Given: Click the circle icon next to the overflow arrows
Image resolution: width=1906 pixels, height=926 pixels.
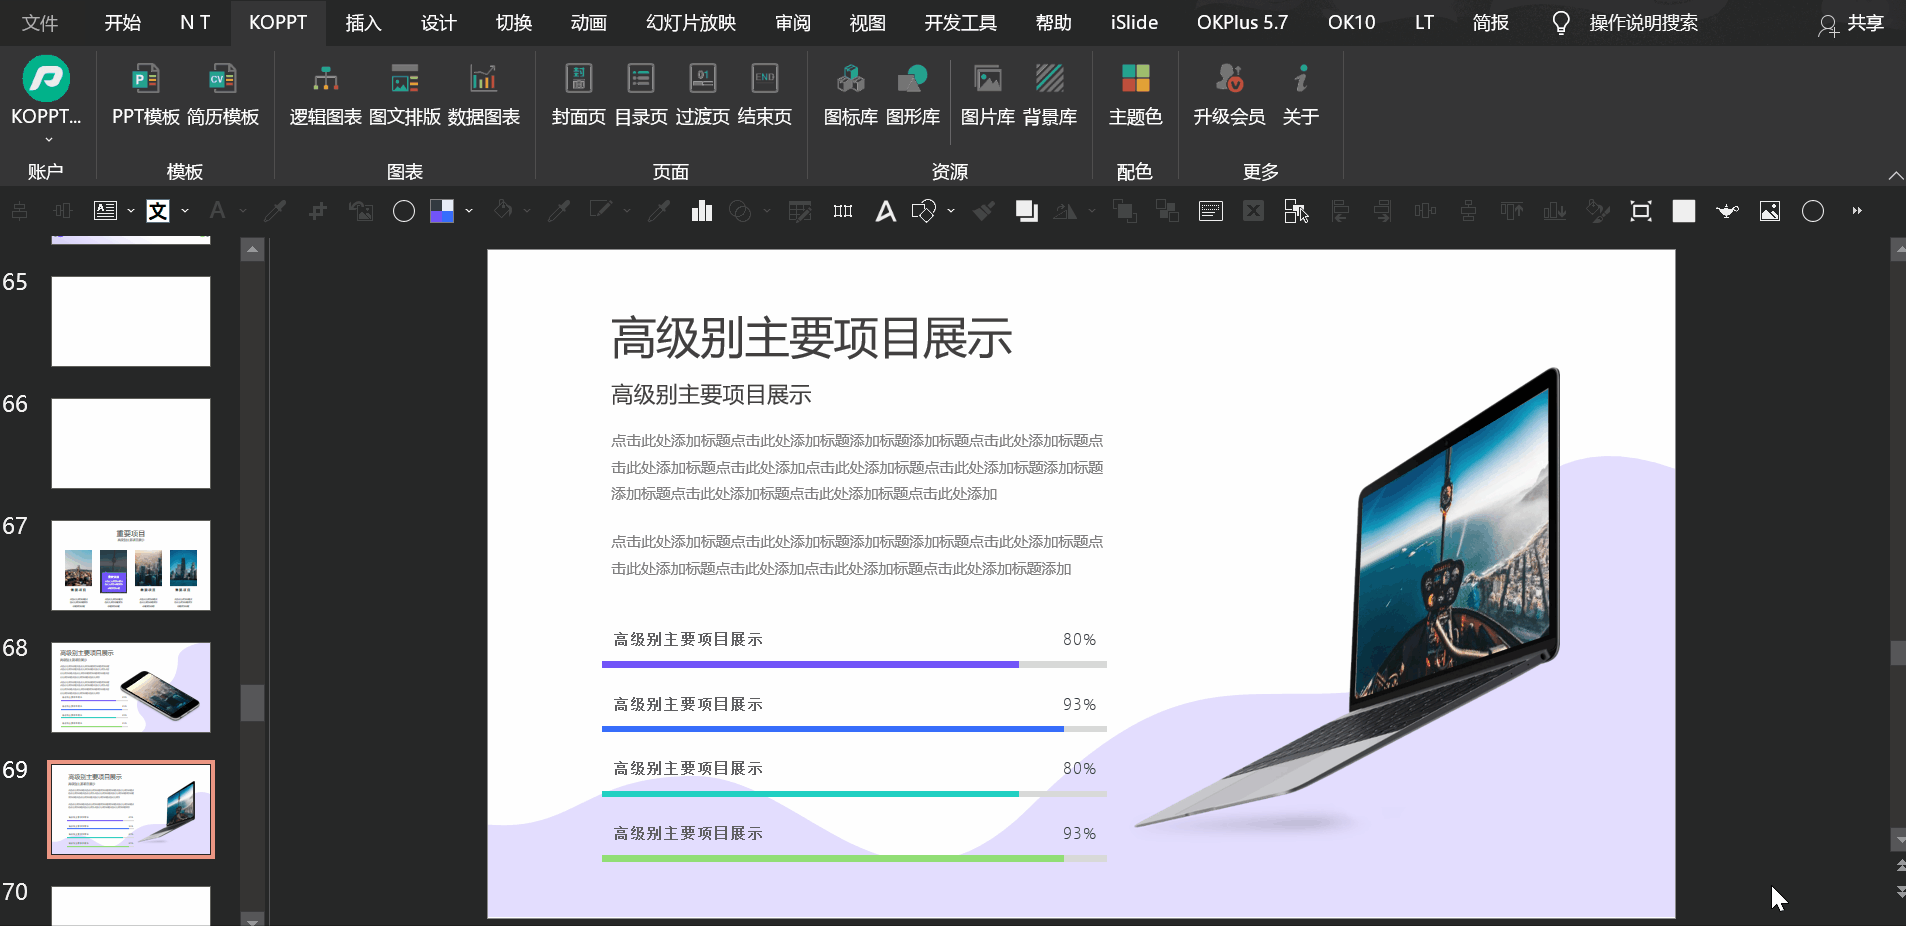Looking at the screenshot, I should (x=1813, y=211).
